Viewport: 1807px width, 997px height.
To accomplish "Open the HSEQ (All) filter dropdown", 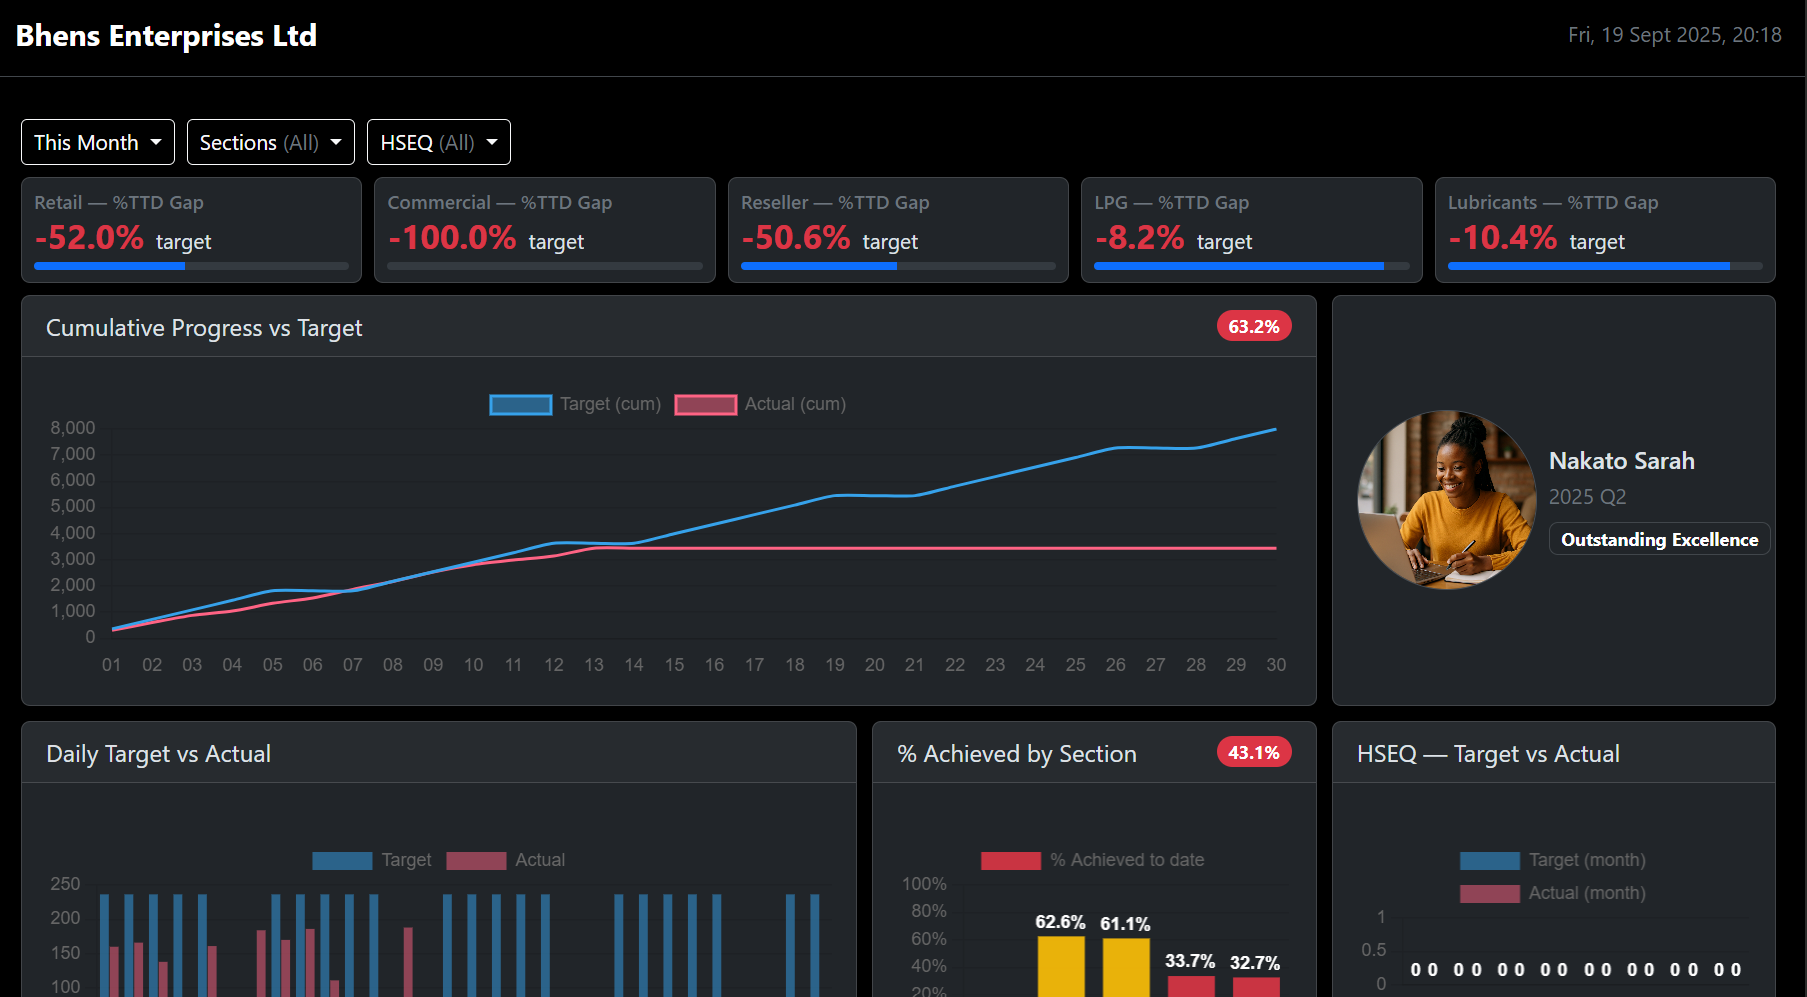I will [438, 142].
